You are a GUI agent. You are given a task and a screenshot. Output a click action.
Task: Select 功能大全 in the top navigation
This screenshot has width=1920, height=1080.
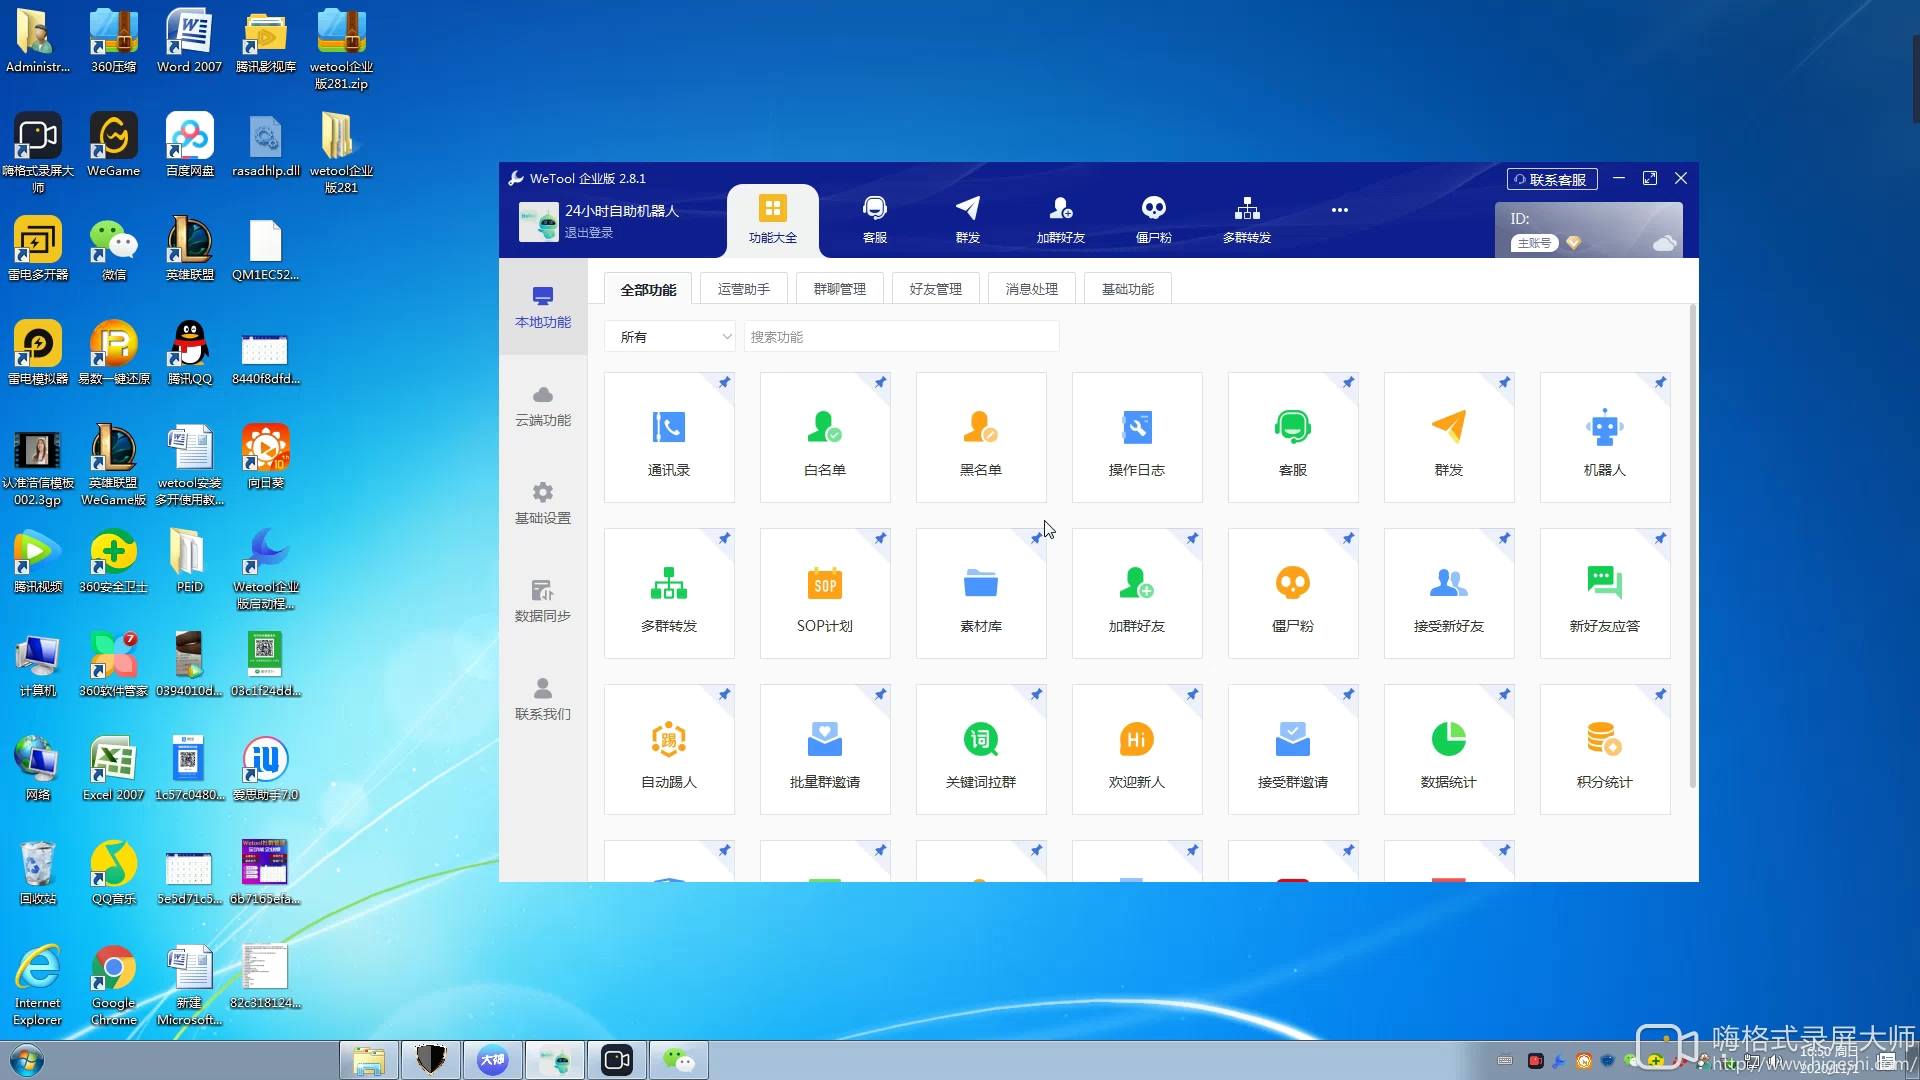point(773,221)
